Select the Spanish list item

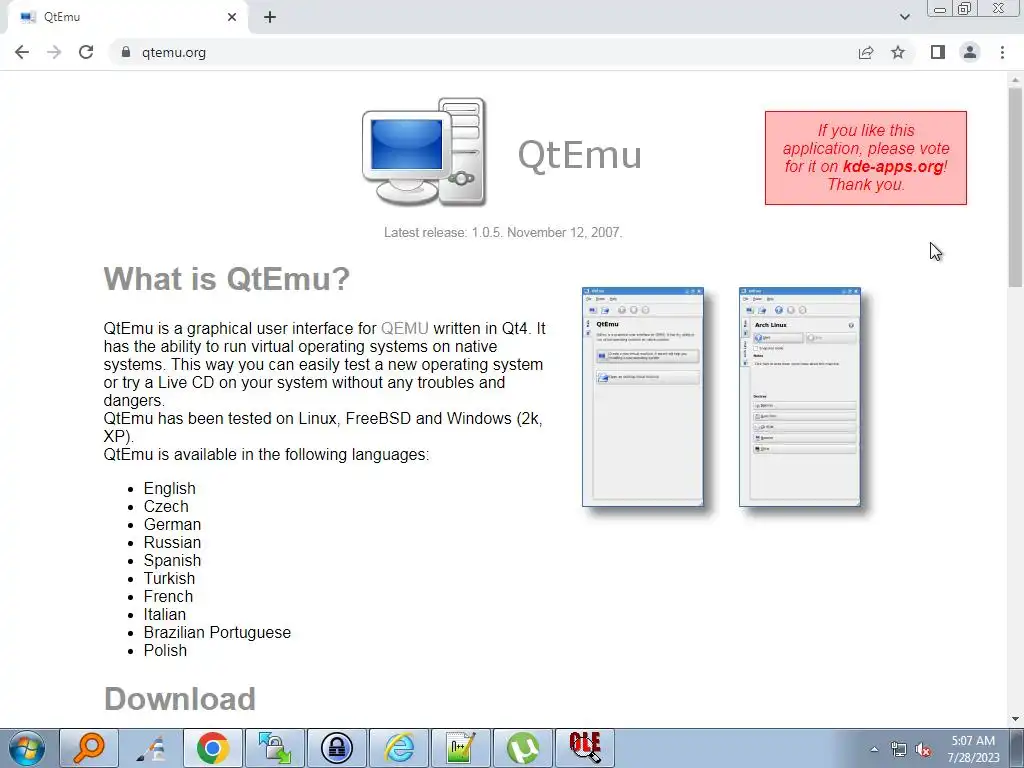pos(172,560)
